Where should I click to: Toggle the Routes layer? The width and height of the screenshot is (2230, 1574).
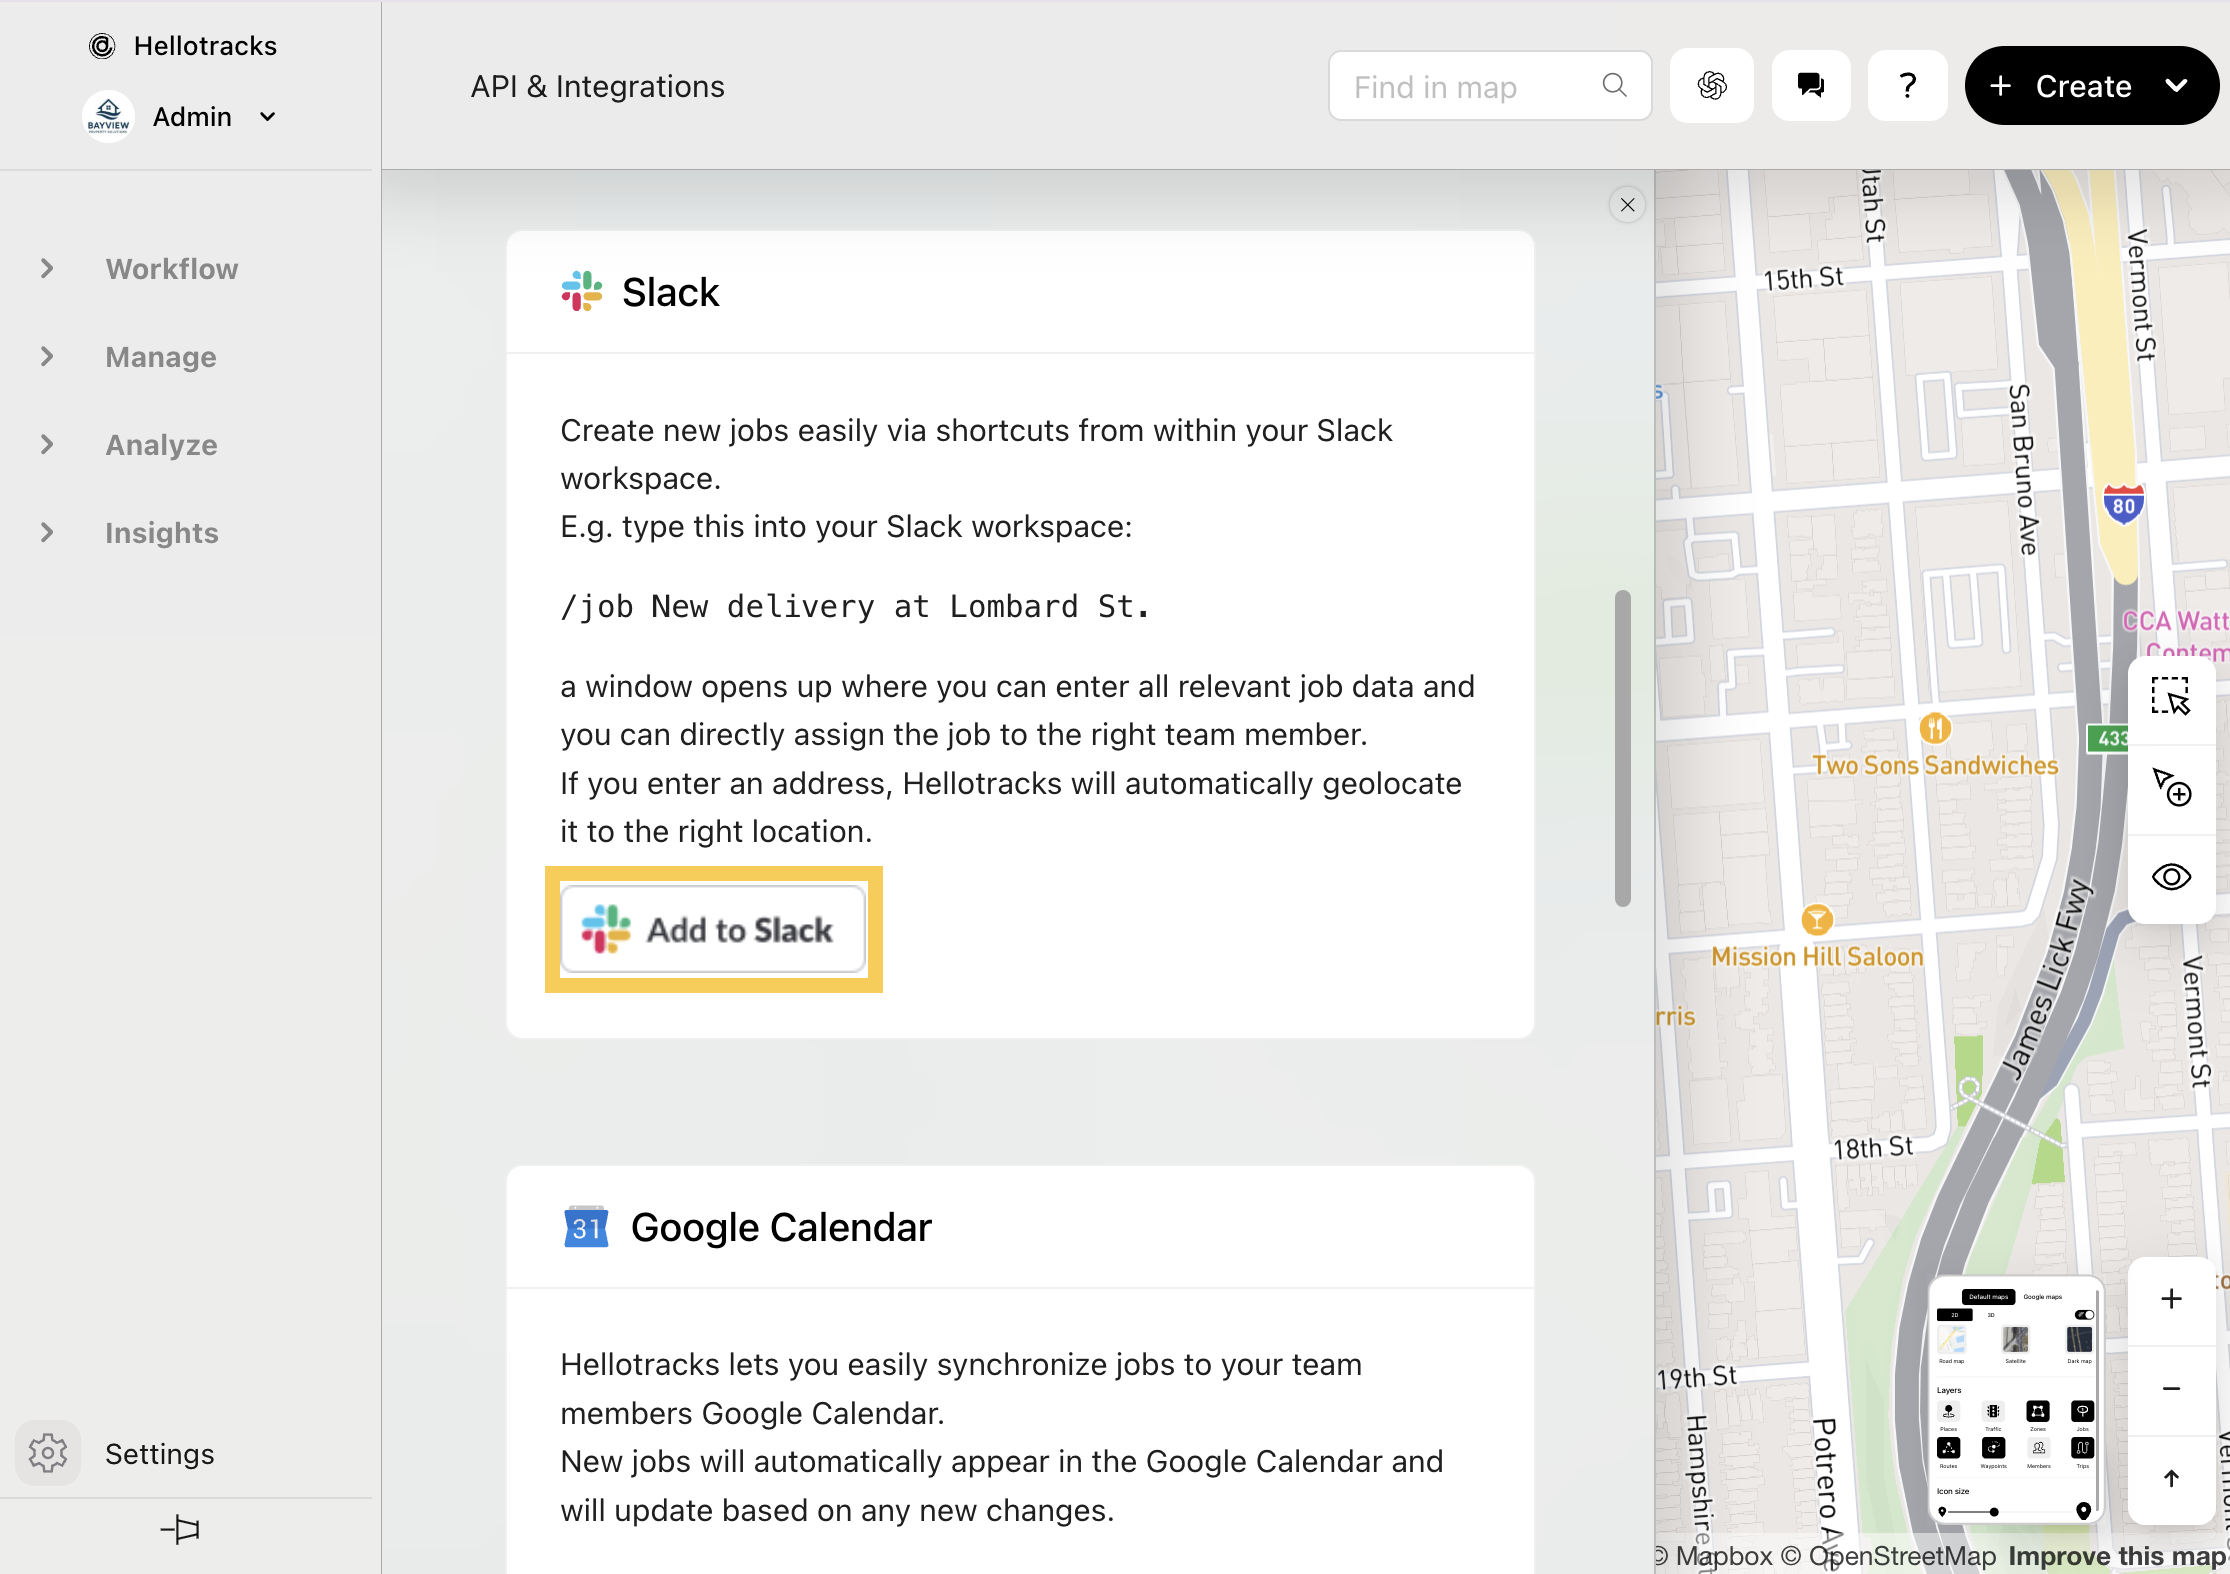tap(1948, 1447)
